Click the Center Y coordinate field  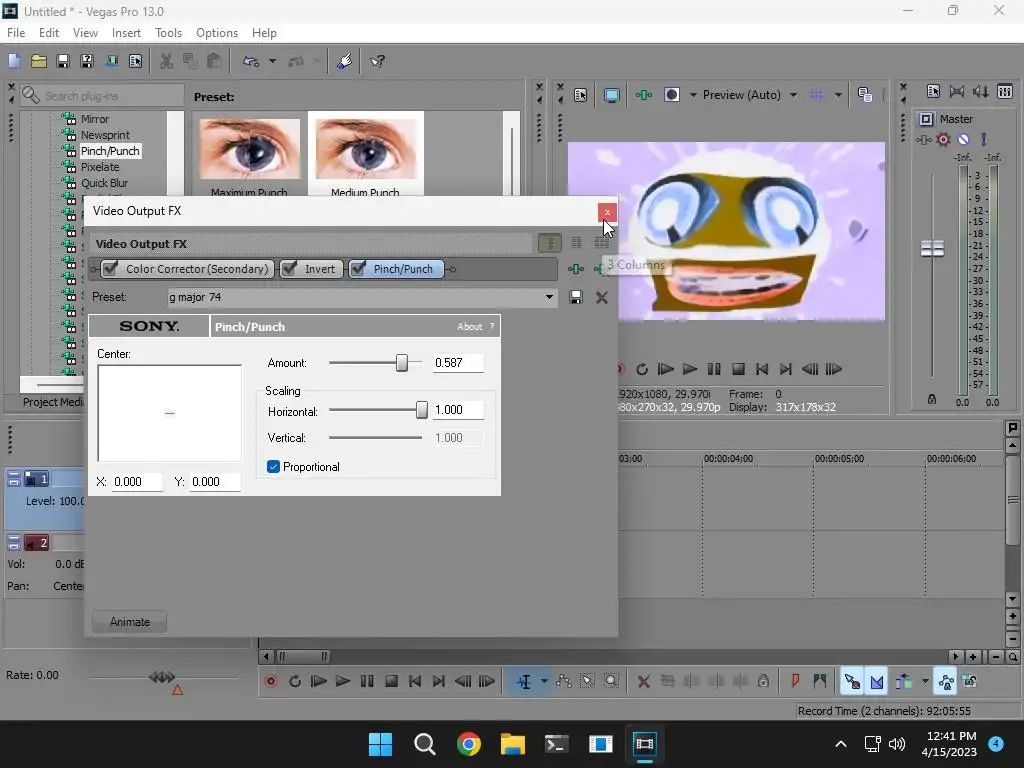click(215, 482)
